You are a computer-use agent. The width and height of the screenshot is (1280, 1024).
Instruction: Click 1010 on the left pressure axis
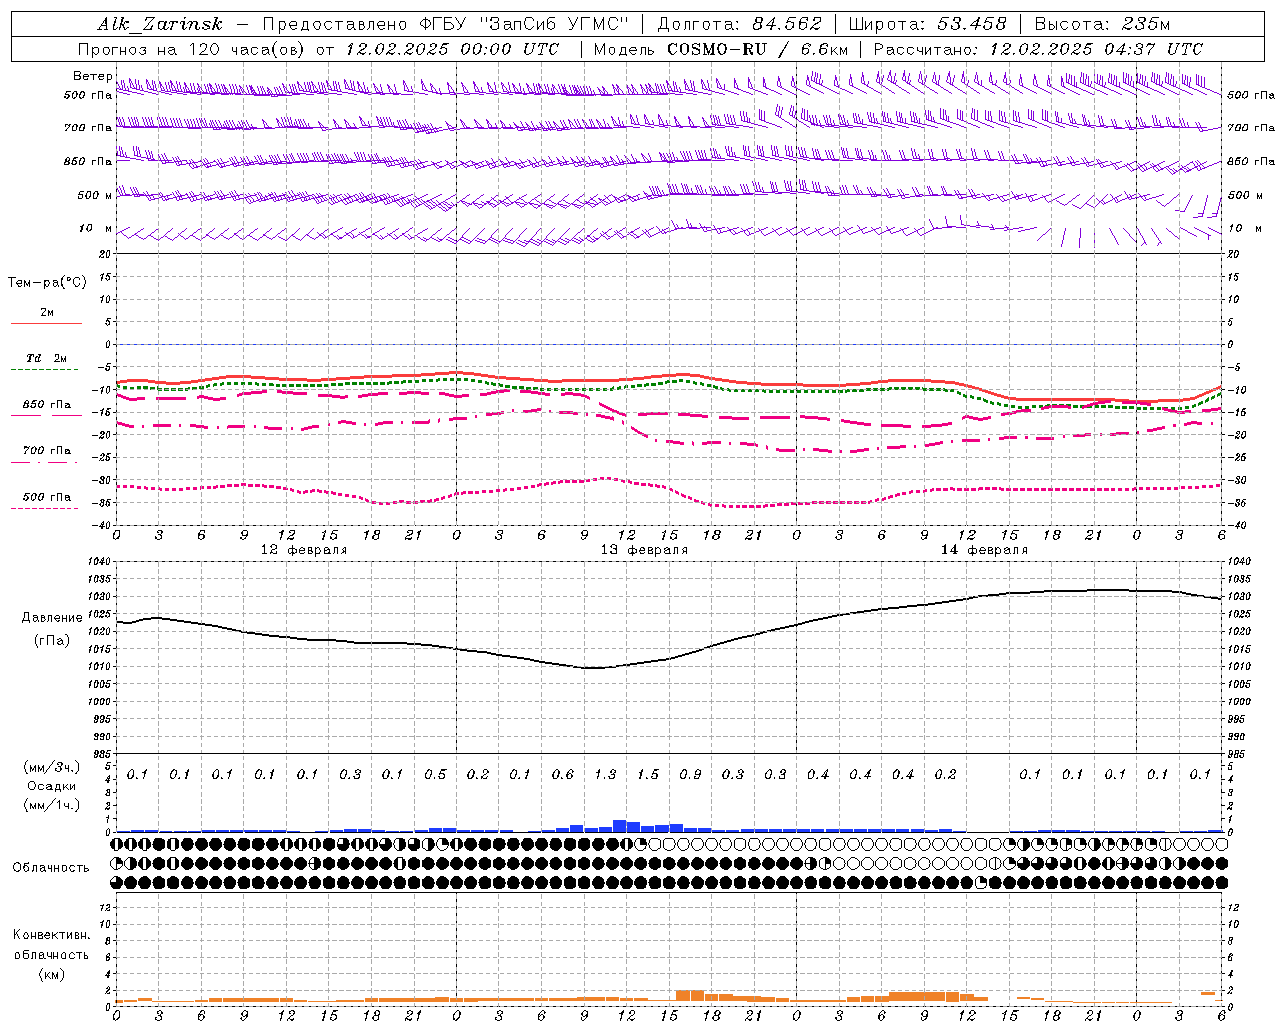point(100,666)
